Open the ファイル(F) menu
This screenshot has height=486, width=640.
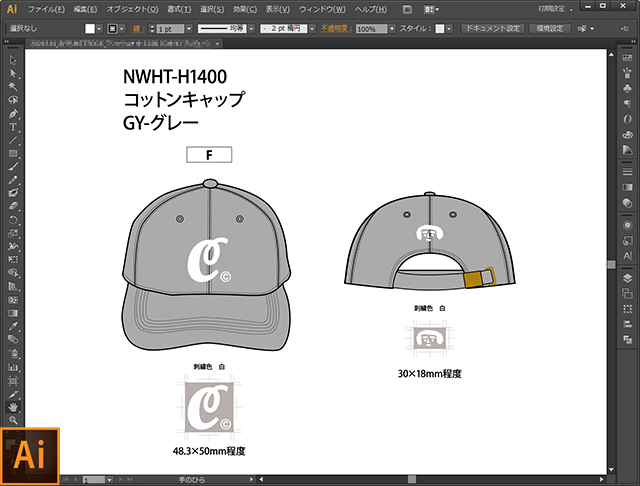47,9
